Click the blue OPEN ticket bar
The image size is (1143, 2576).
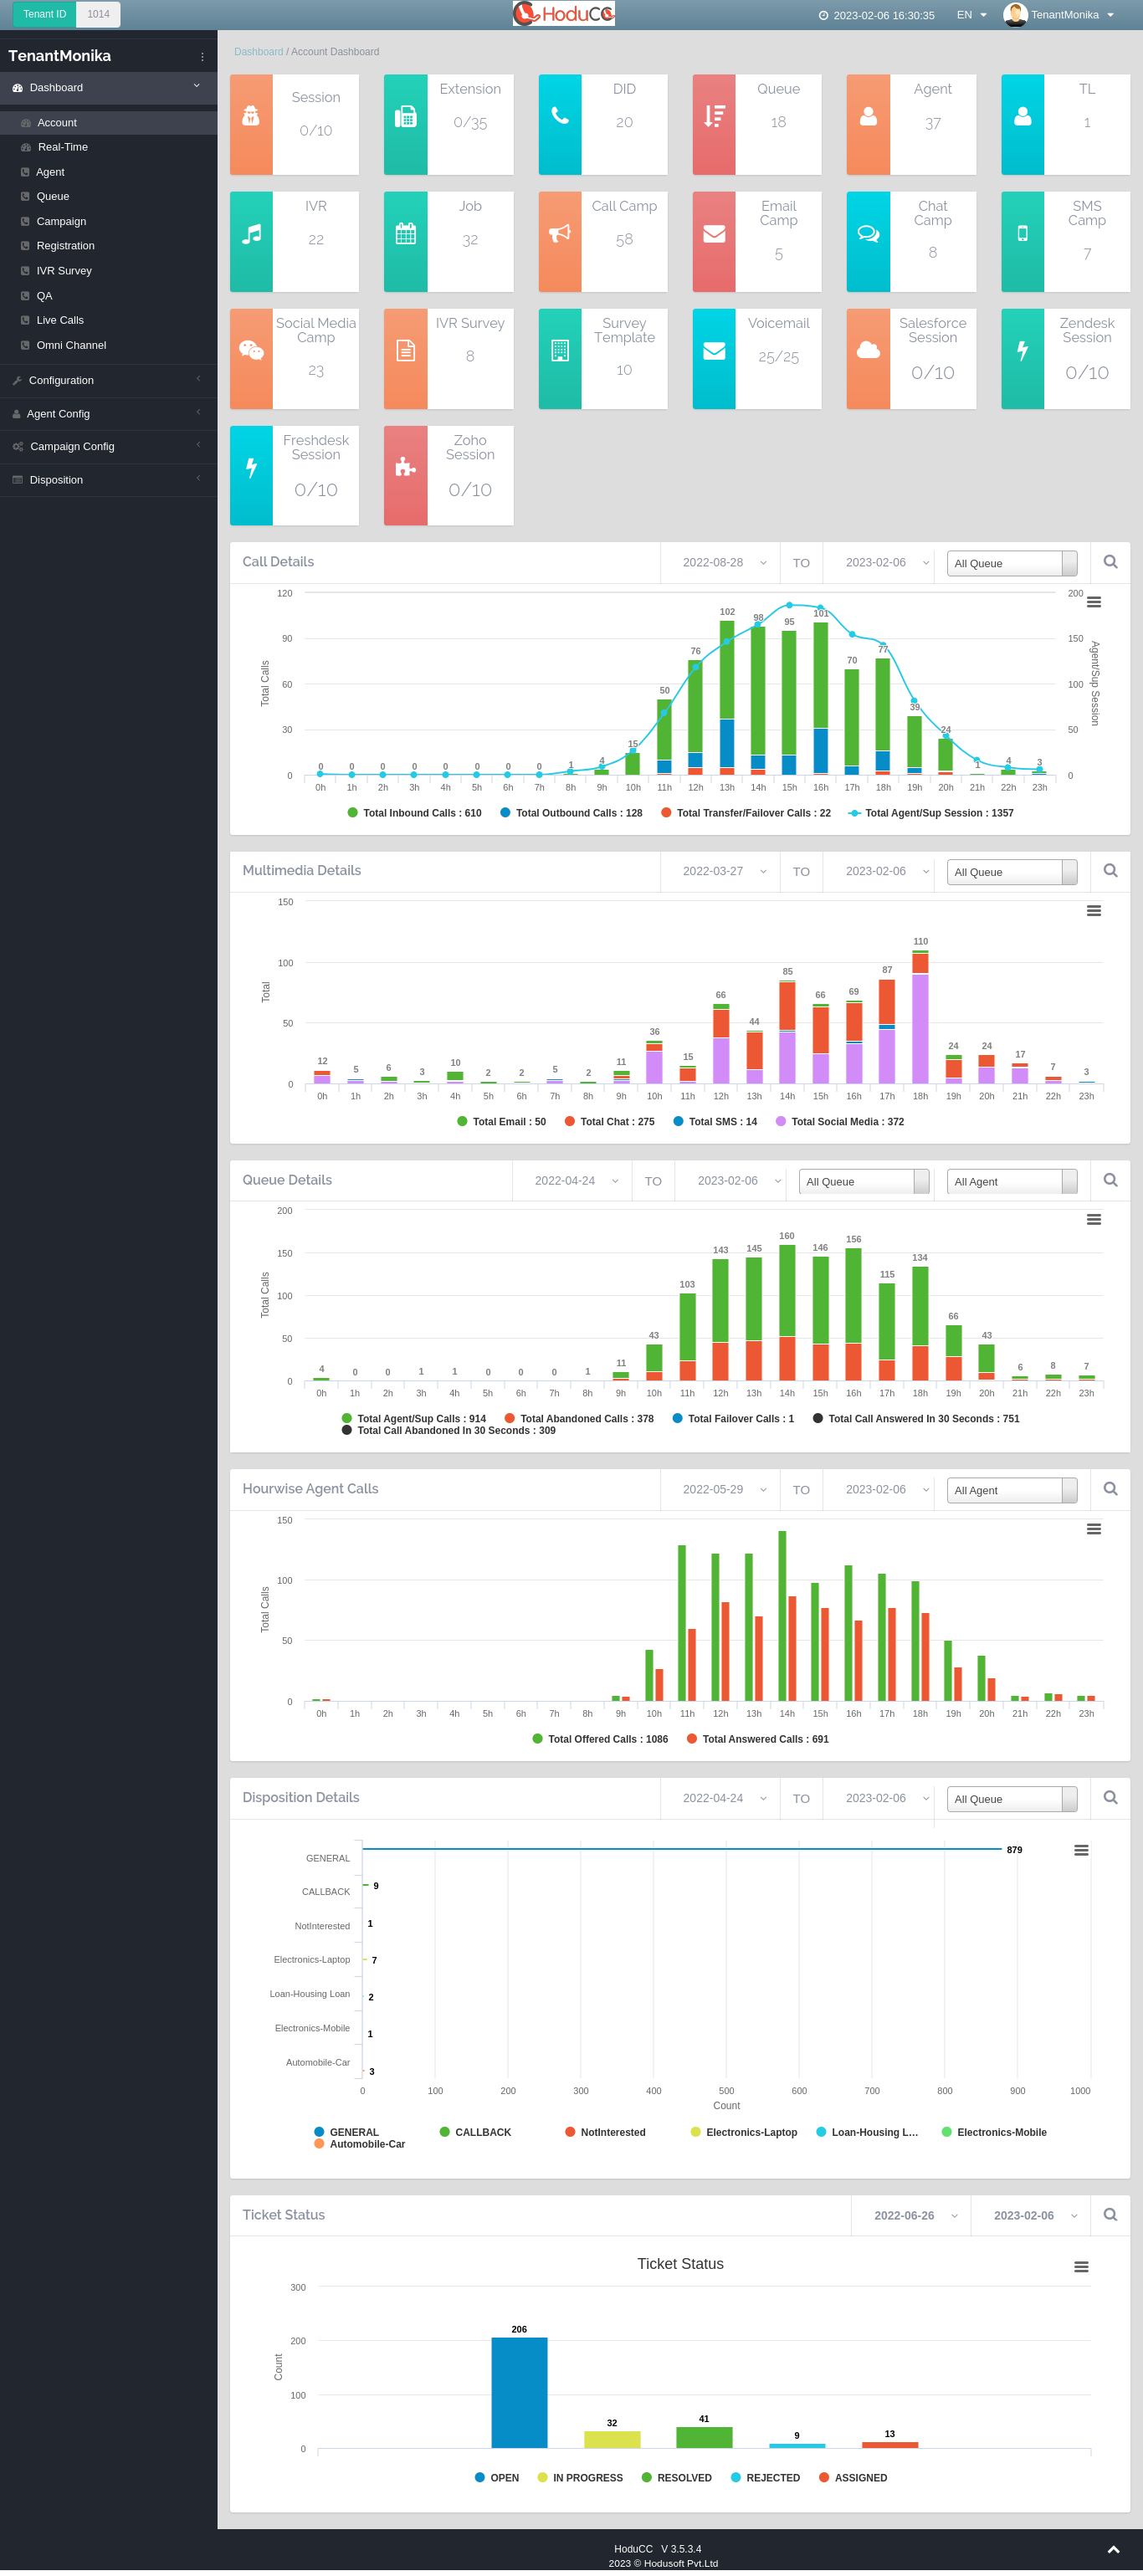[519, 2393]
